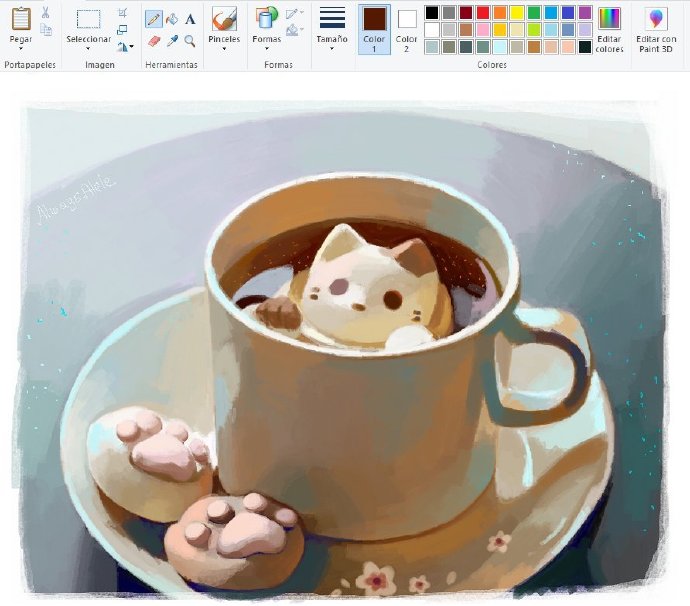Click the Tamaño line thickness icon
690x606 pixels.
(332, 18)
